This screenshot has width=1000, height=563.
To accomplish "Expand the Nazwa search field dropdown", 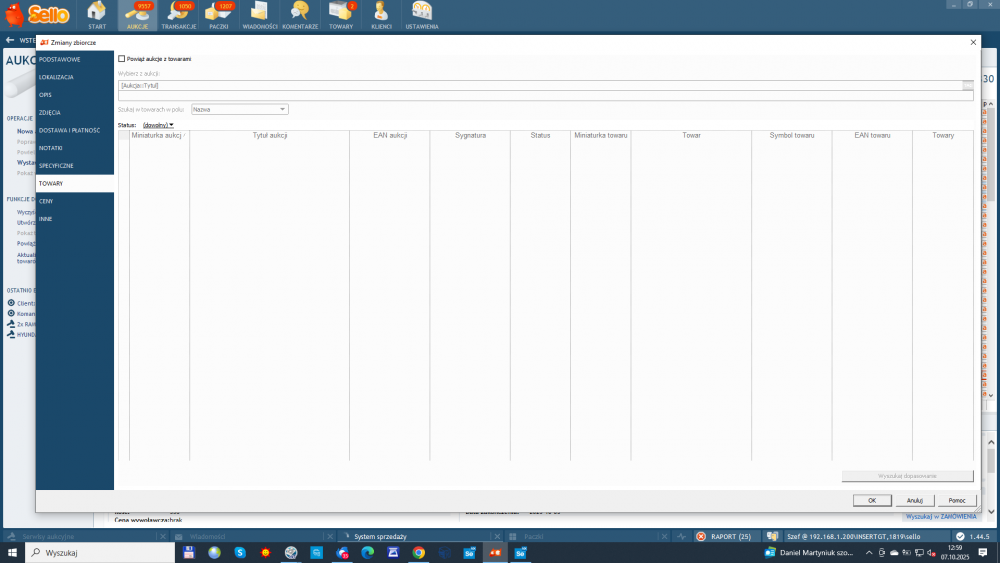I will click(x=282, y=109).
